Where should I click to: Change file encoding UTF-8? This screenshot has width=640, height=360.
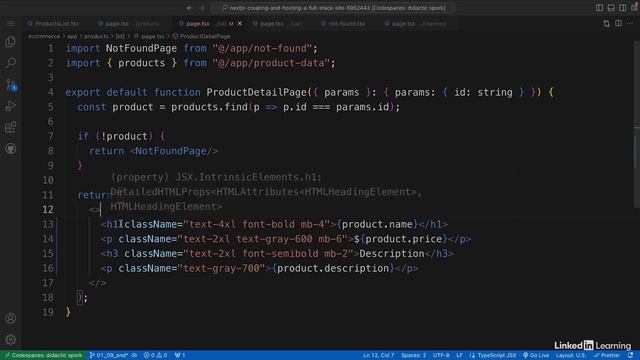coord(441,356)
